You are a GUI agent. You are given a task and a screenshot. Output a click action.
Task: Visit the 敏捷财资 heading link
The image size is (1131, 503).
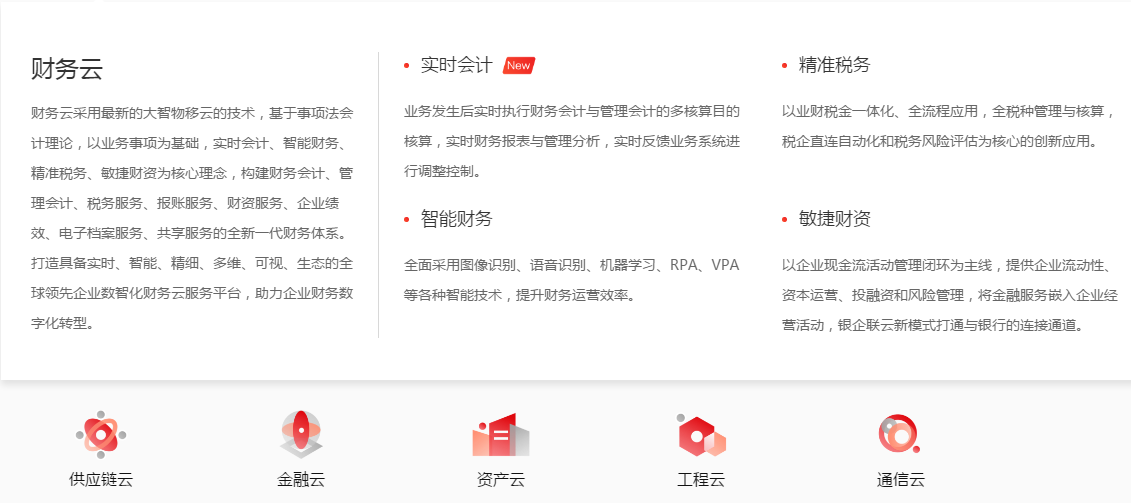pos(835,219)
